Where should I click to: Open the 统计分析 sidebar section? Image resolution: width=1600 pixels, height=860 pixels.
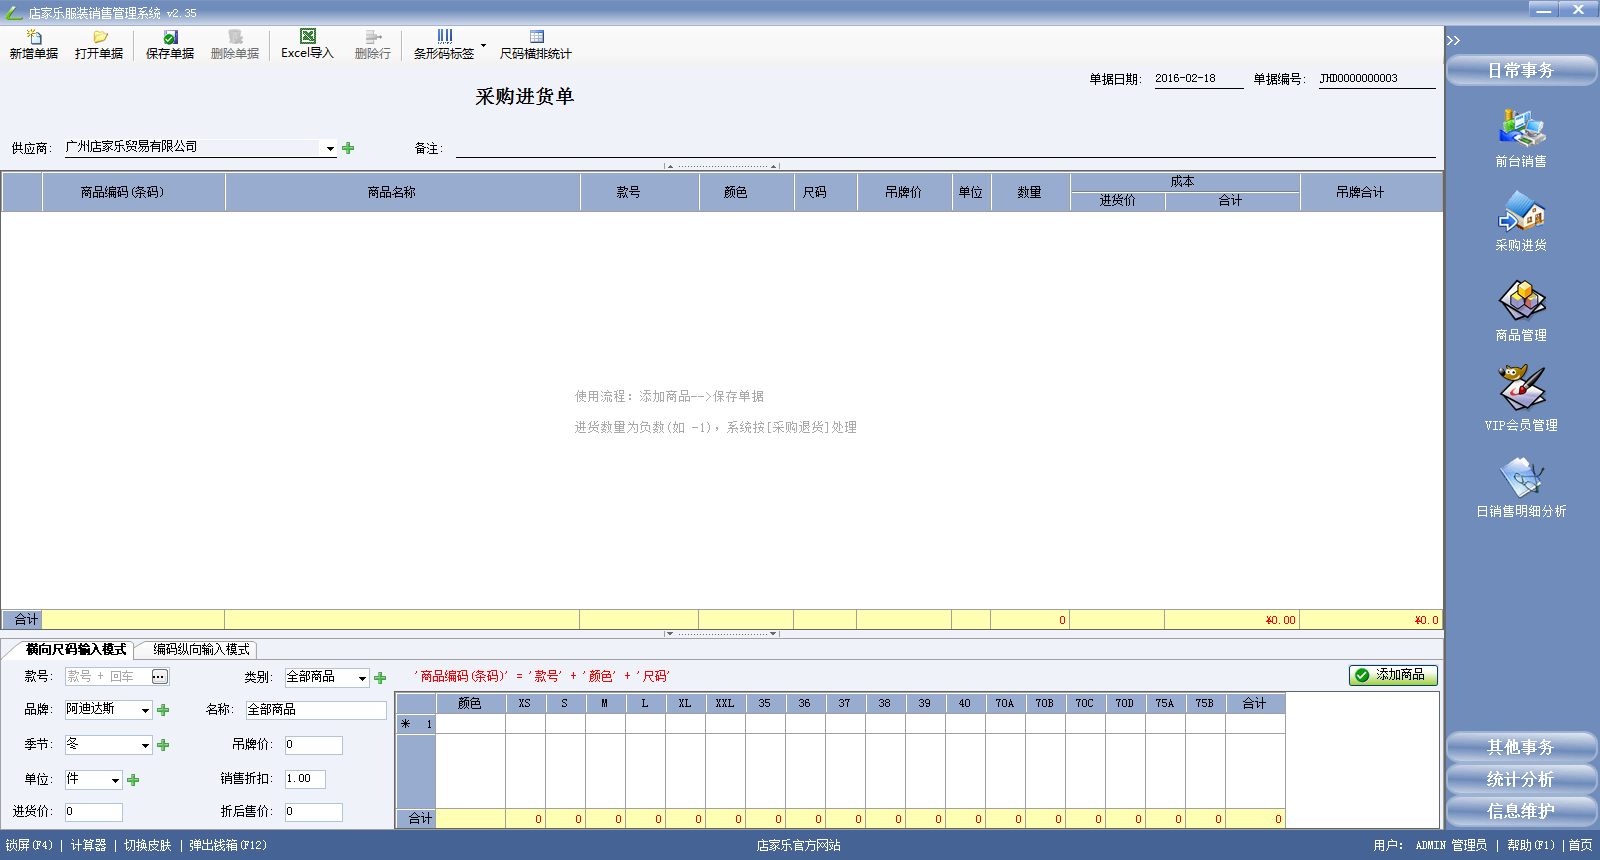point(1521,779)
